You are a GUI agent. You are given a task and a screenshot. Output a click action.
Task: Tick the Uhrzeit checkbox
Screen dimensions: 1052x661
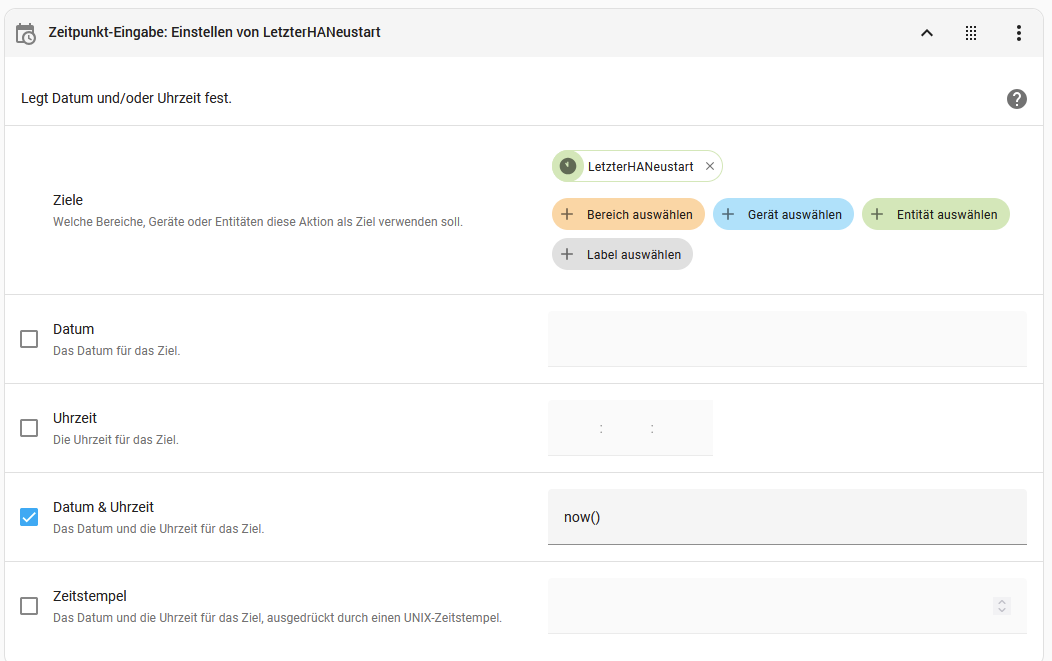click(29, 428)
